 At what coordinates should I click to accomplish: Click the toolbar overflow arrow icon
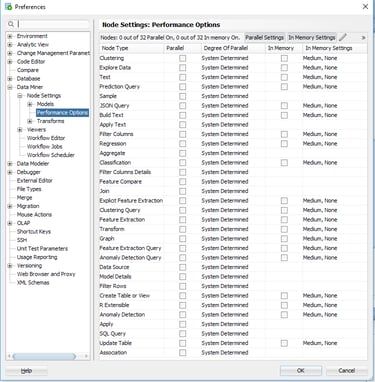coord(363,38)
